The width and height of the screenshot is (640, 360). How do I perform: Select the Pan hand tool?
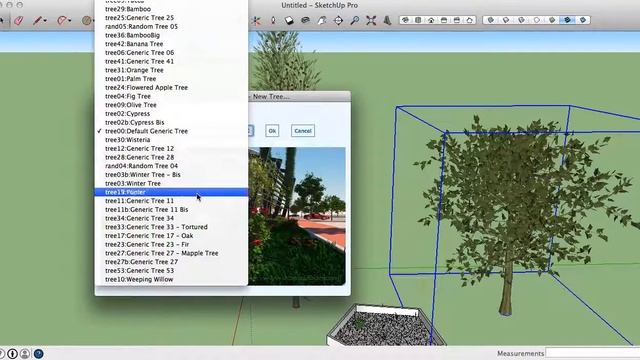(x=322, y=20)
